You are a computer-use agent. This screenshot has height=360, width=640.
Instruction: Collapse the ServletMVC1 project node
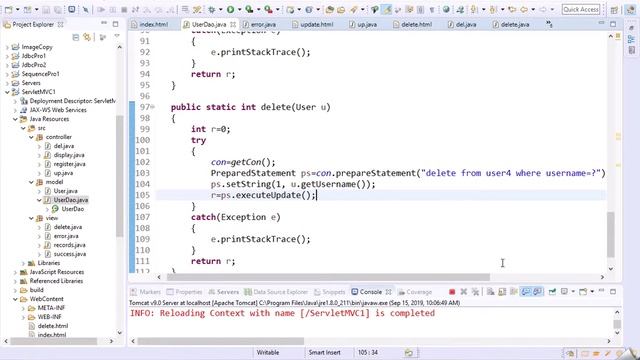click(x=7, y=92)
